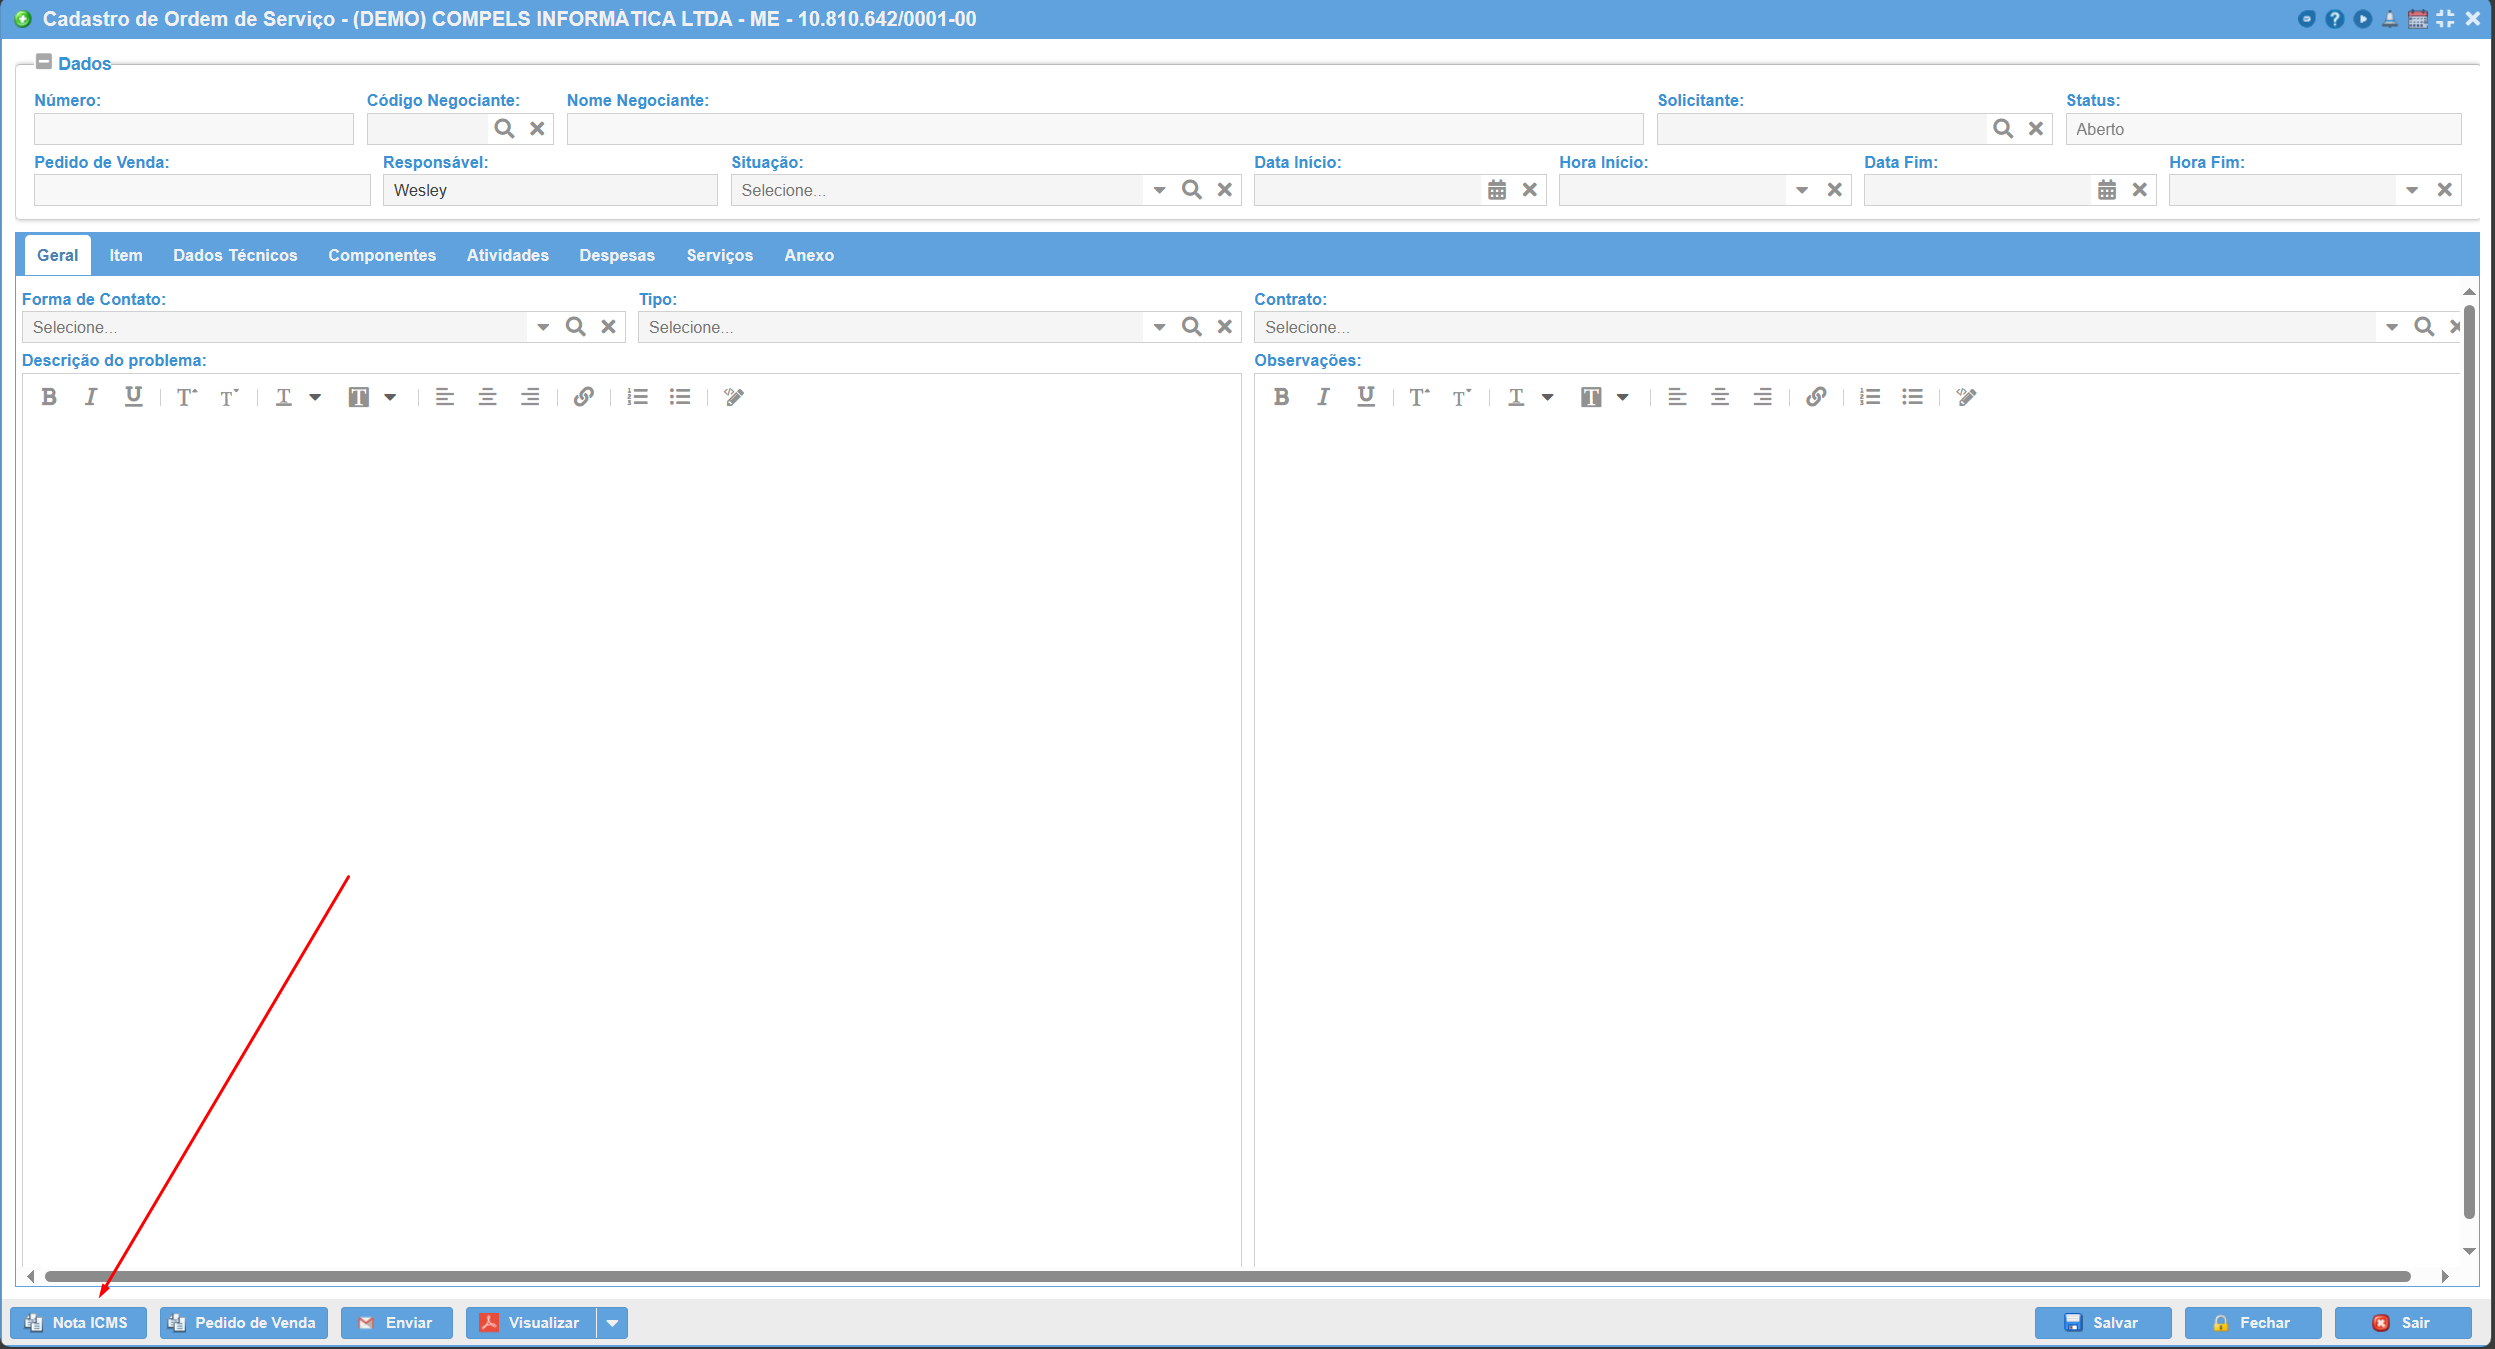The height and width of the screenshot is (1349, 2495).
Task: Expand Forma de Contato dropdown list
Action: (543, 327)
